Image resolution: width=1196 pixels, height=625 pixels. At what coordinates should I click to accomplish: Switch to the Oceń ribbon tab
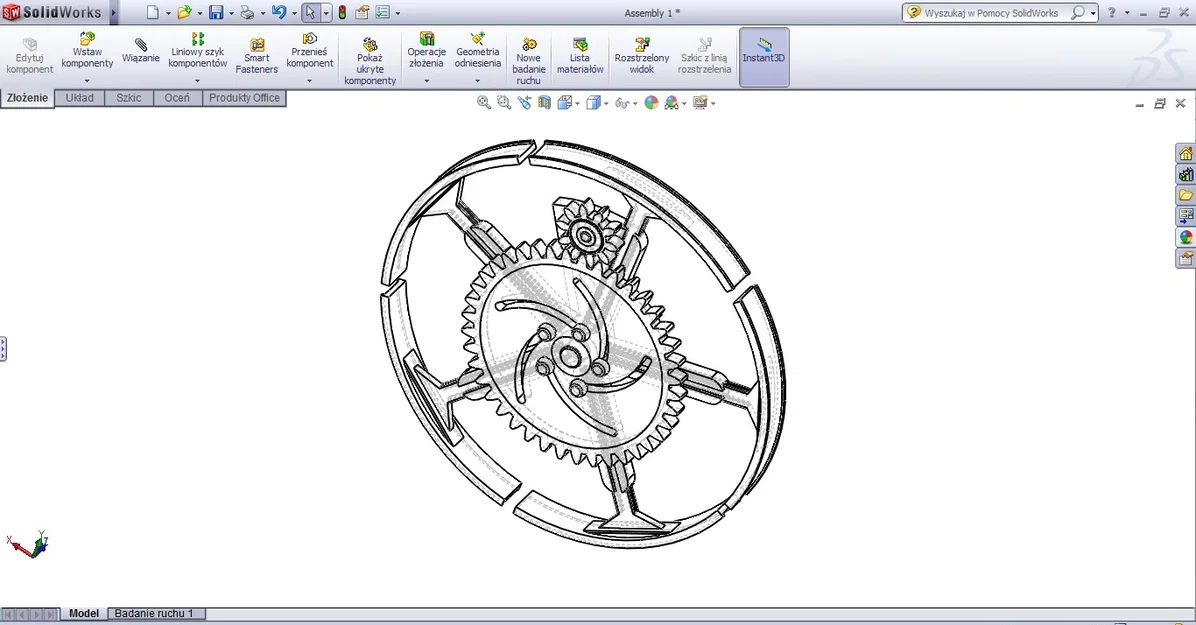pyautogui.click(x=177, y=97)
